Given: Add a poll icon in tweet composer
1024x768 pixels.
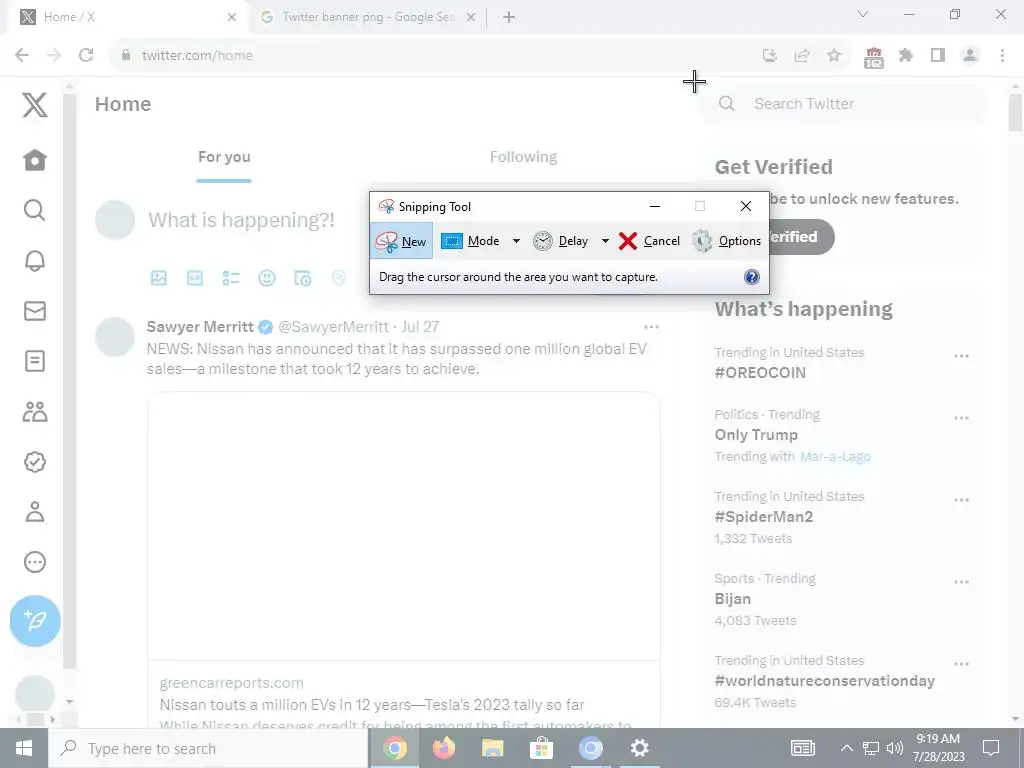Looking at the screenshot, I should (x=231, y=278).
